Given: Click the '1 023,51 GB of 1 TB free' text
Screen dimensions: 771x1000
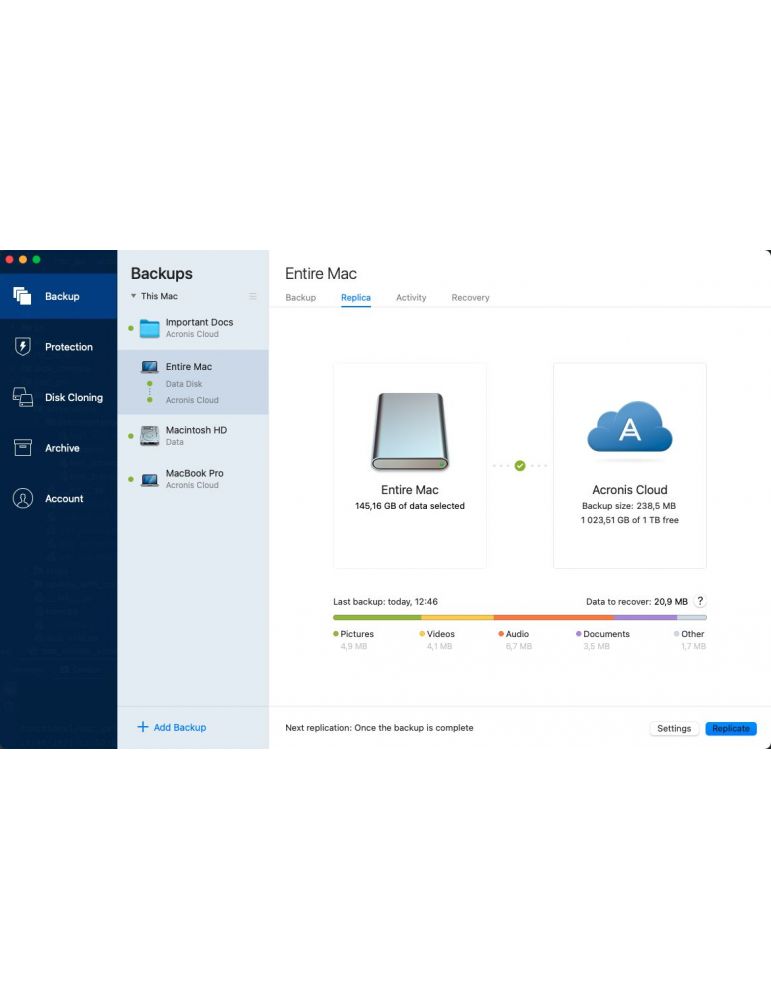Looking at the screenshot, I should point(629,520).
